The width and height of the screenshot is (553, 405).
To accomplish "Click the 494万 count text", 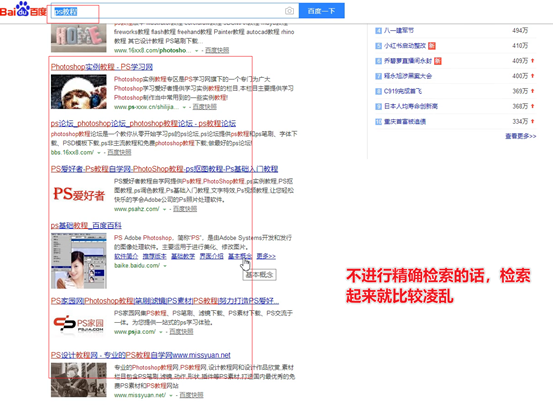I will tap(520, 31).
